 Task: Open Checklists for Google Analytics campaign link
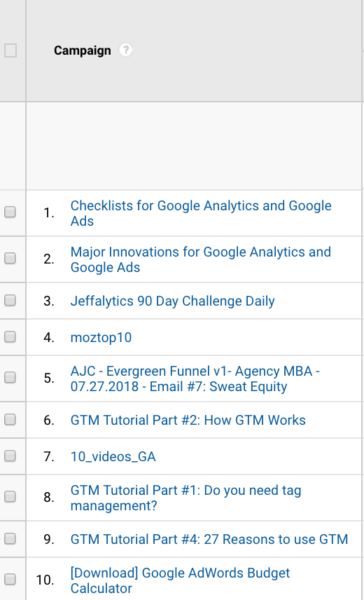tap(201, 213)
